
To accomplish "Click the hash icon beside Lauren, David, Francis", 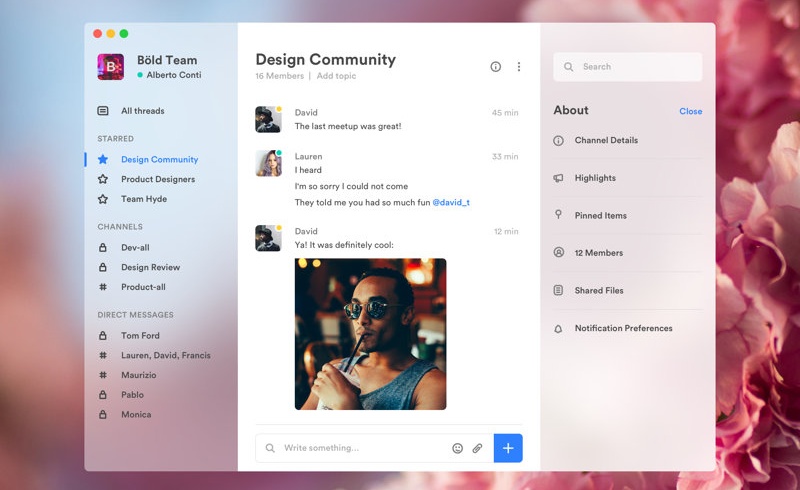I will point(103,355).
